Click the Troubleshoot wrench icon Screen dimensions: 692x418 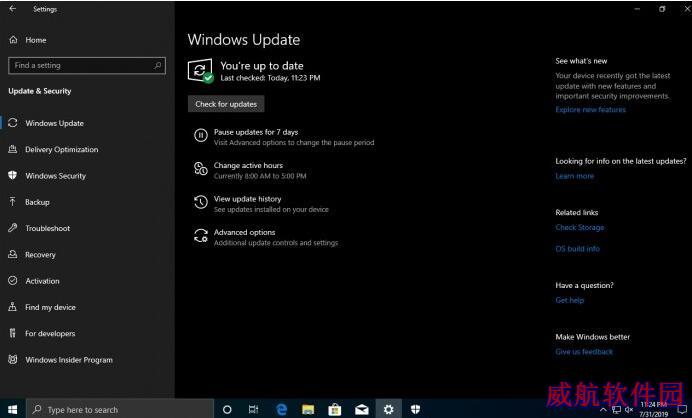tap(13, 228)
